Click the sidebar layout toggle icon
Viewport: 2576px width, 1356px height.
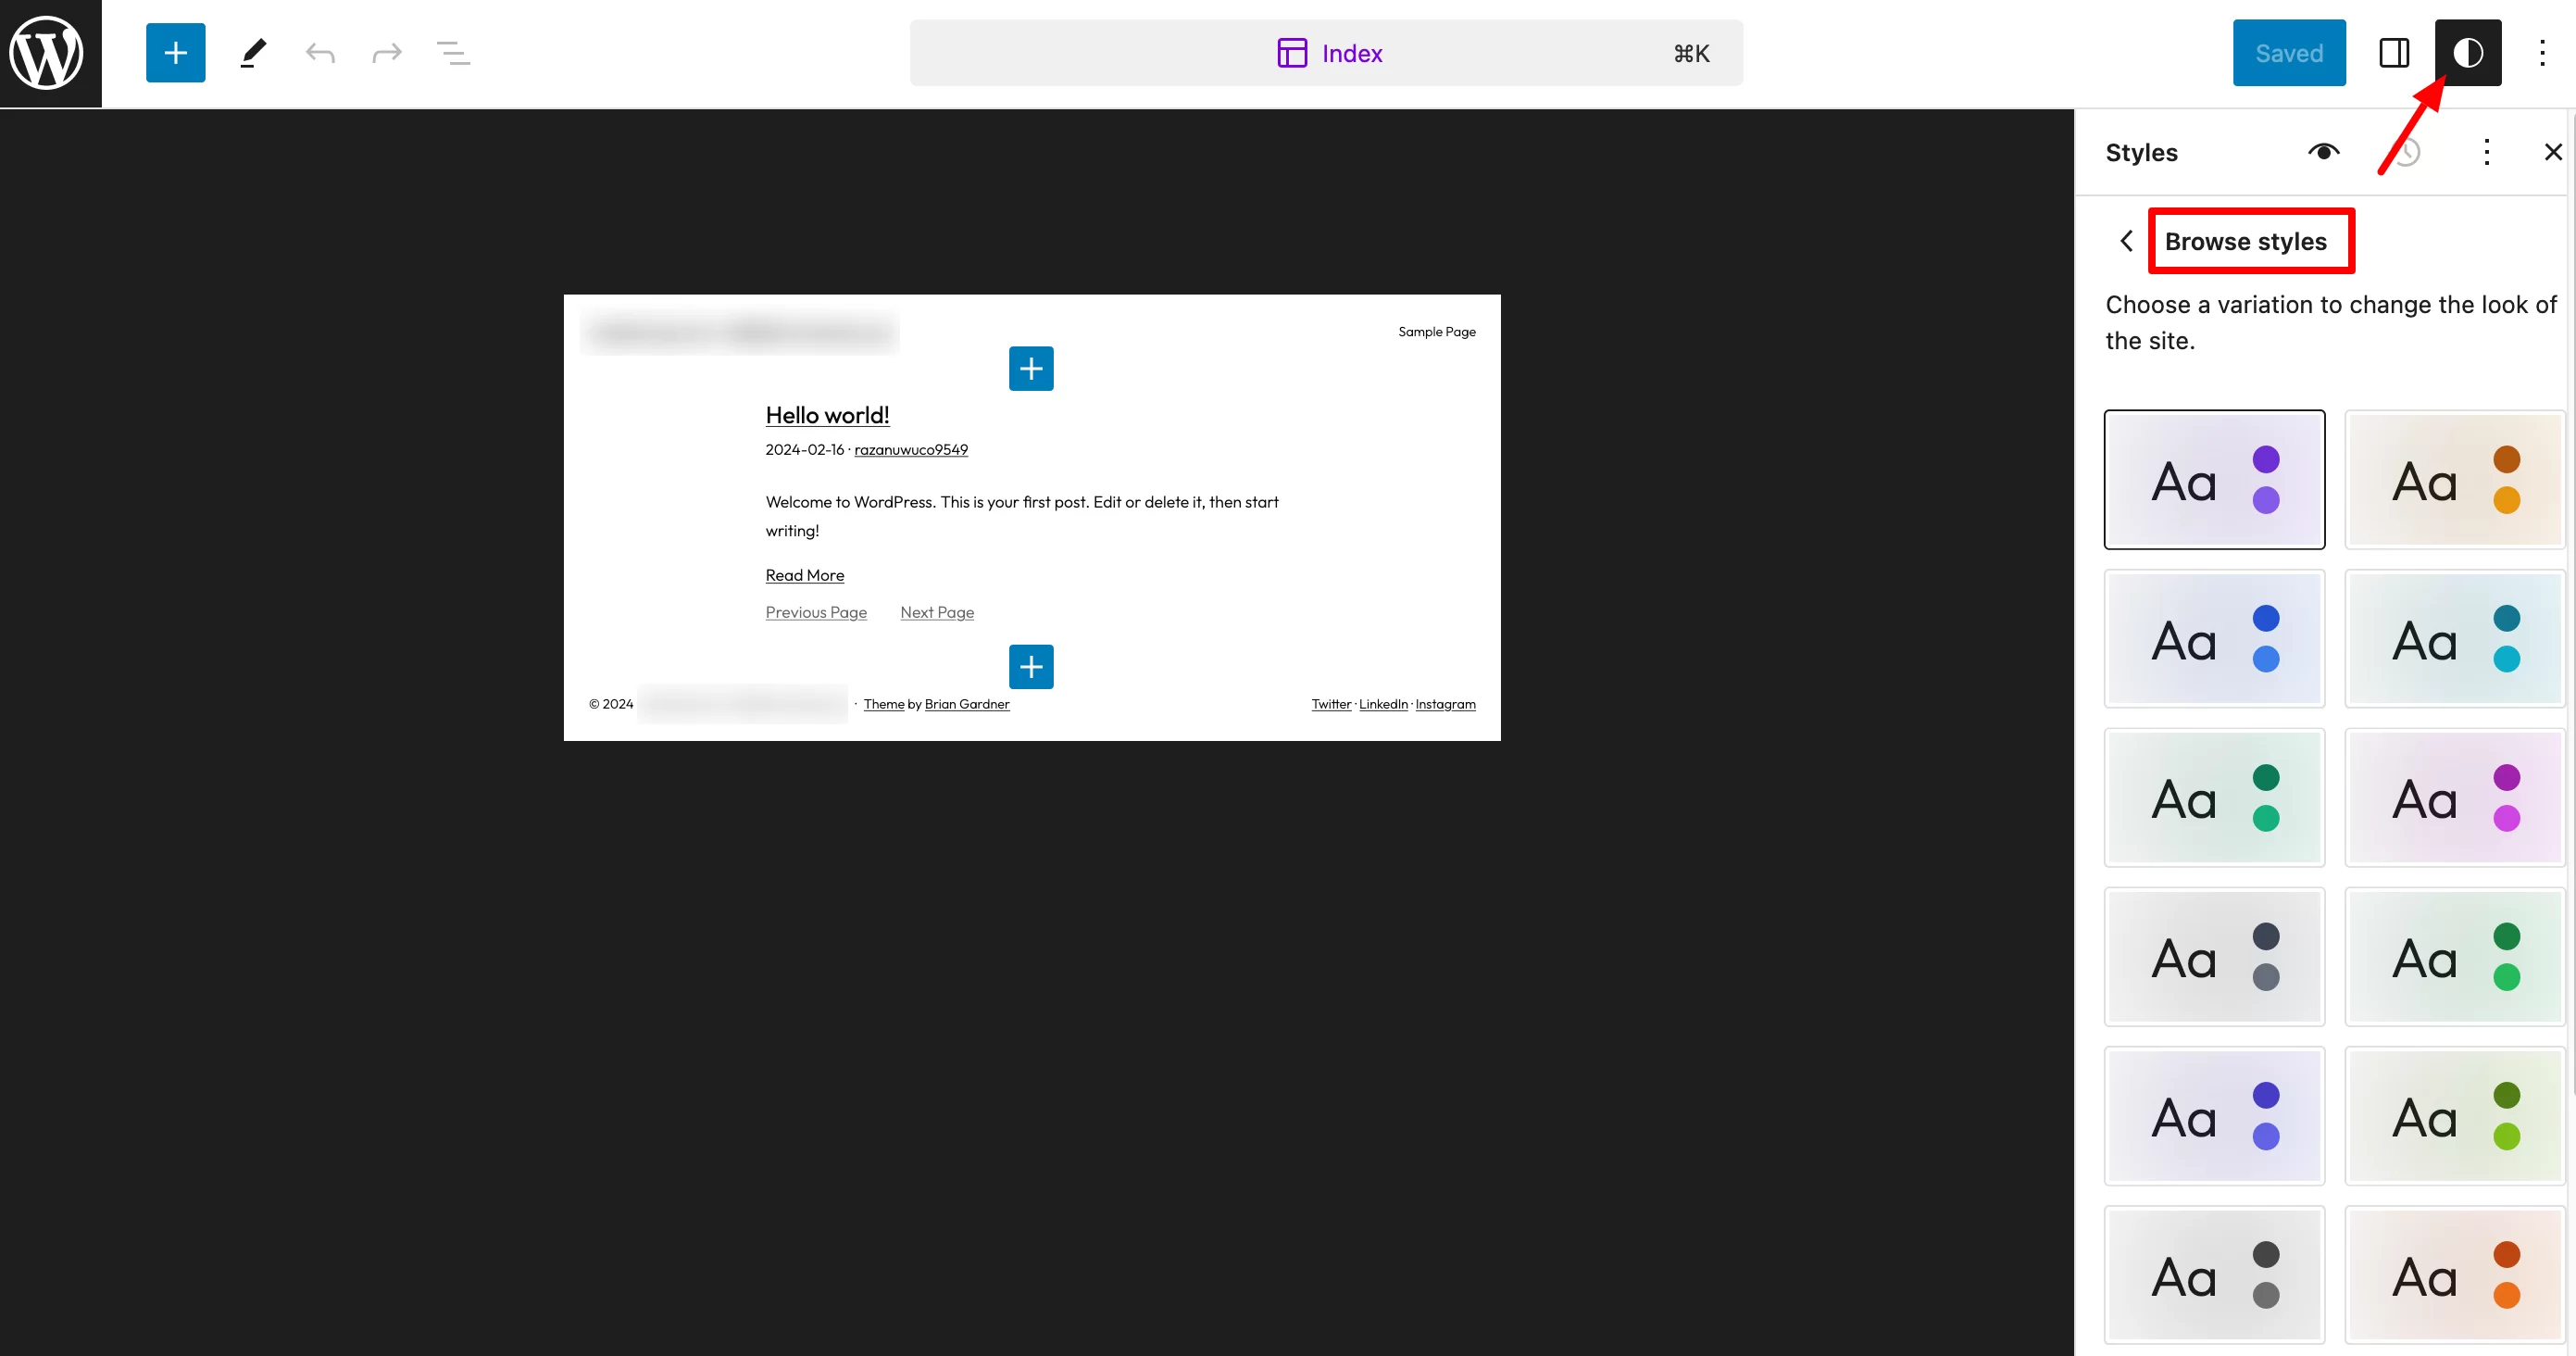pos(2394,51)
